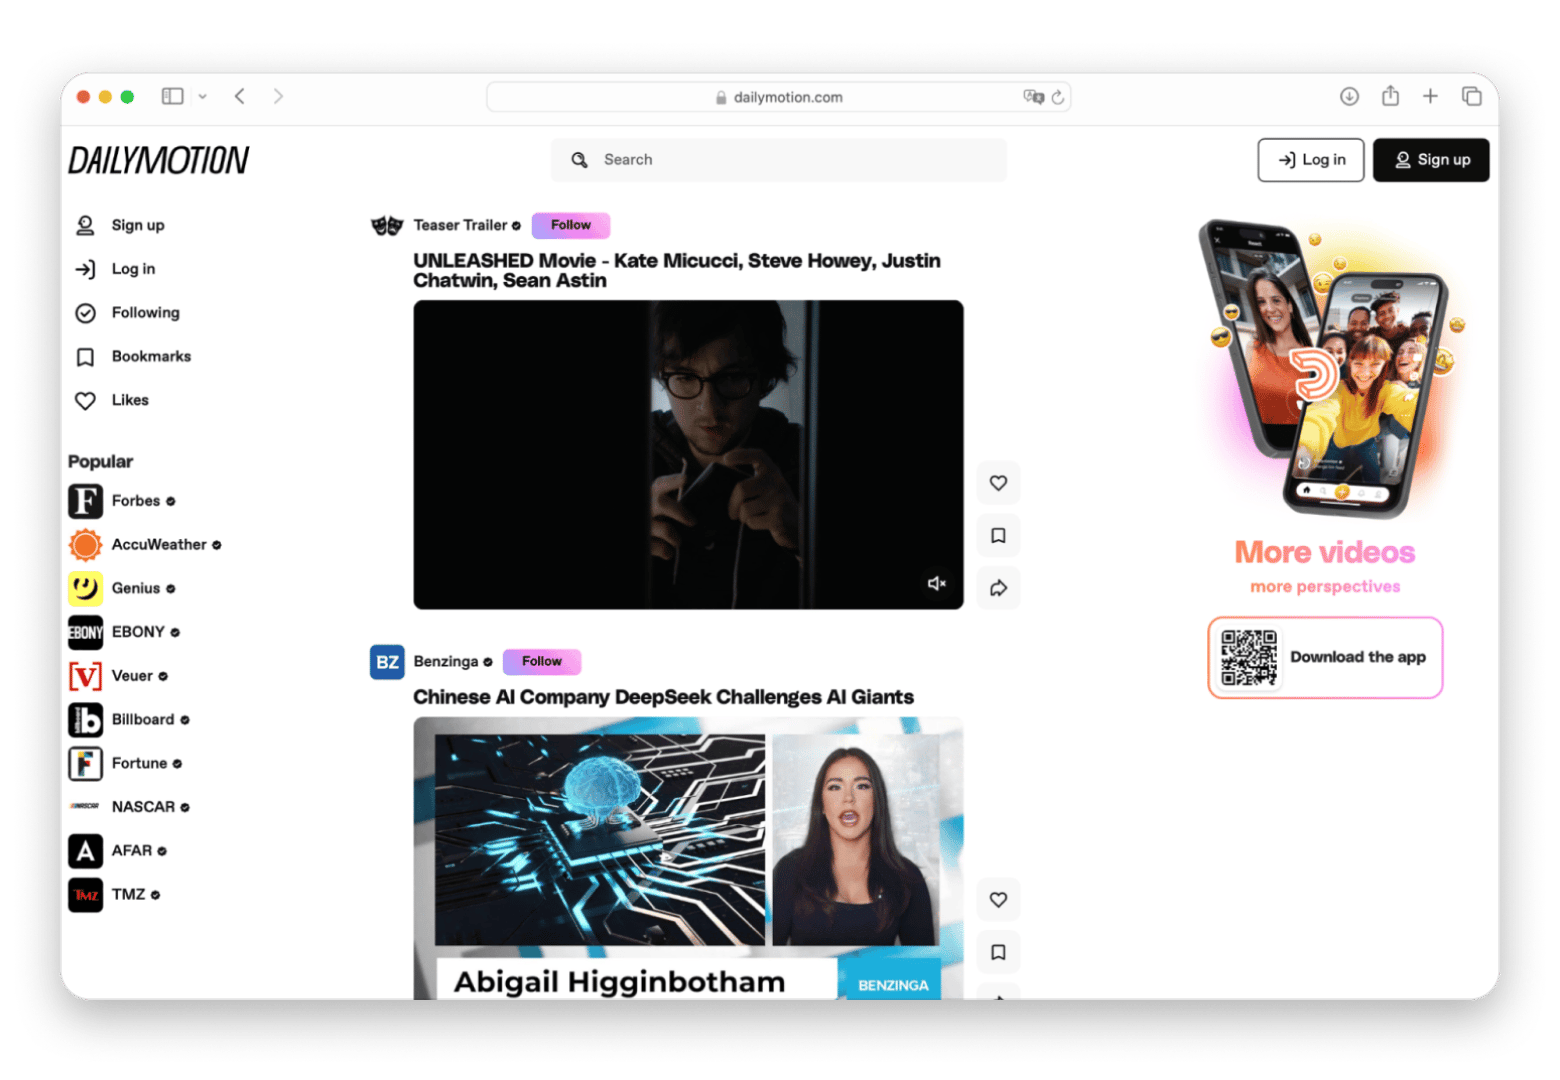The width and height of the screenshot is (1560, 1080).
Task: Like the UNLEASHED Movie video with heart icon
Action: pyautogui.click(x=998, y=483)
